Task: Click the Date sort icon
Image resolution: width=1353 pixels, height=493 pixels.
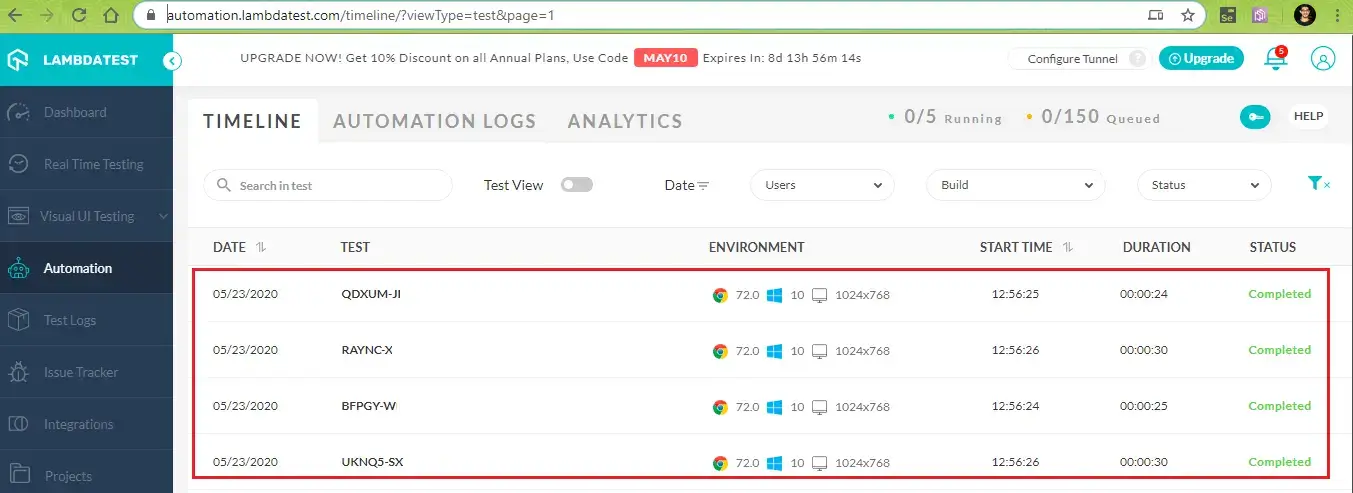Action: (703, 186)
